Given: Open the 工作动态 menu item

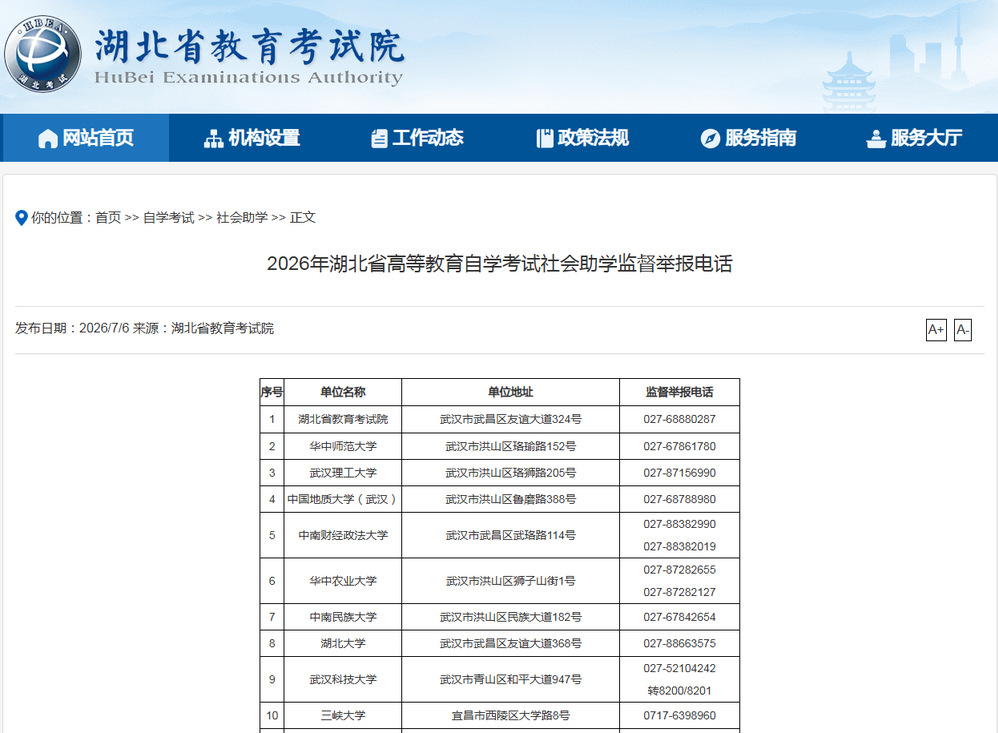Looking at the screenshot, I should tap(417, 138).
